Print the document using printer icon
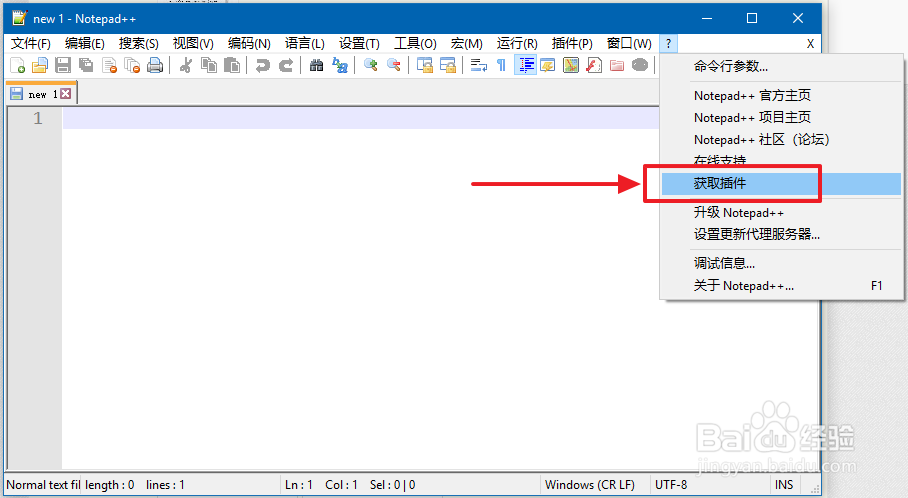This screenshot has height=498, width=908. (155, 65)
